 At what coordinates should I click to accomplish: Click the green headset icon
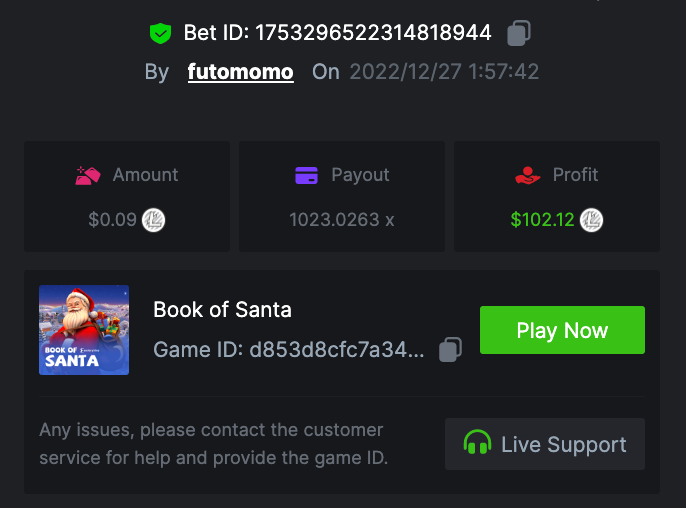coord(478,444)
